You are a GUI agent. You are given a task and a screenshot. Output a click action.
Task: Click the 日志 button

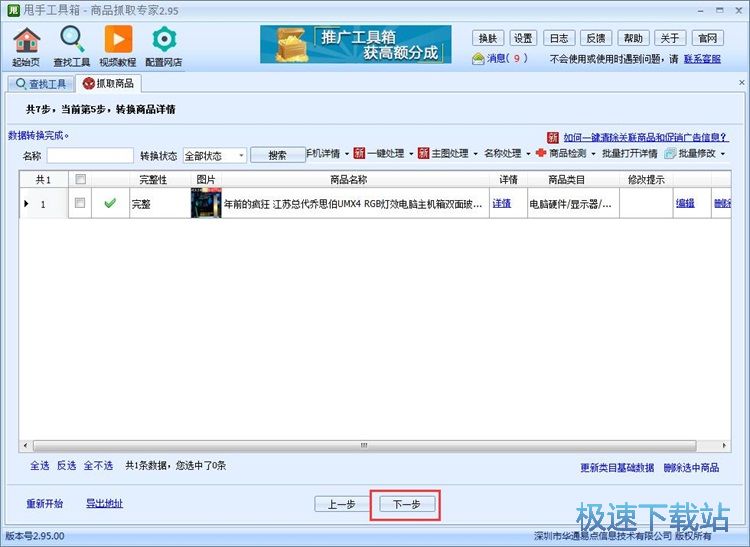point(559,38)
